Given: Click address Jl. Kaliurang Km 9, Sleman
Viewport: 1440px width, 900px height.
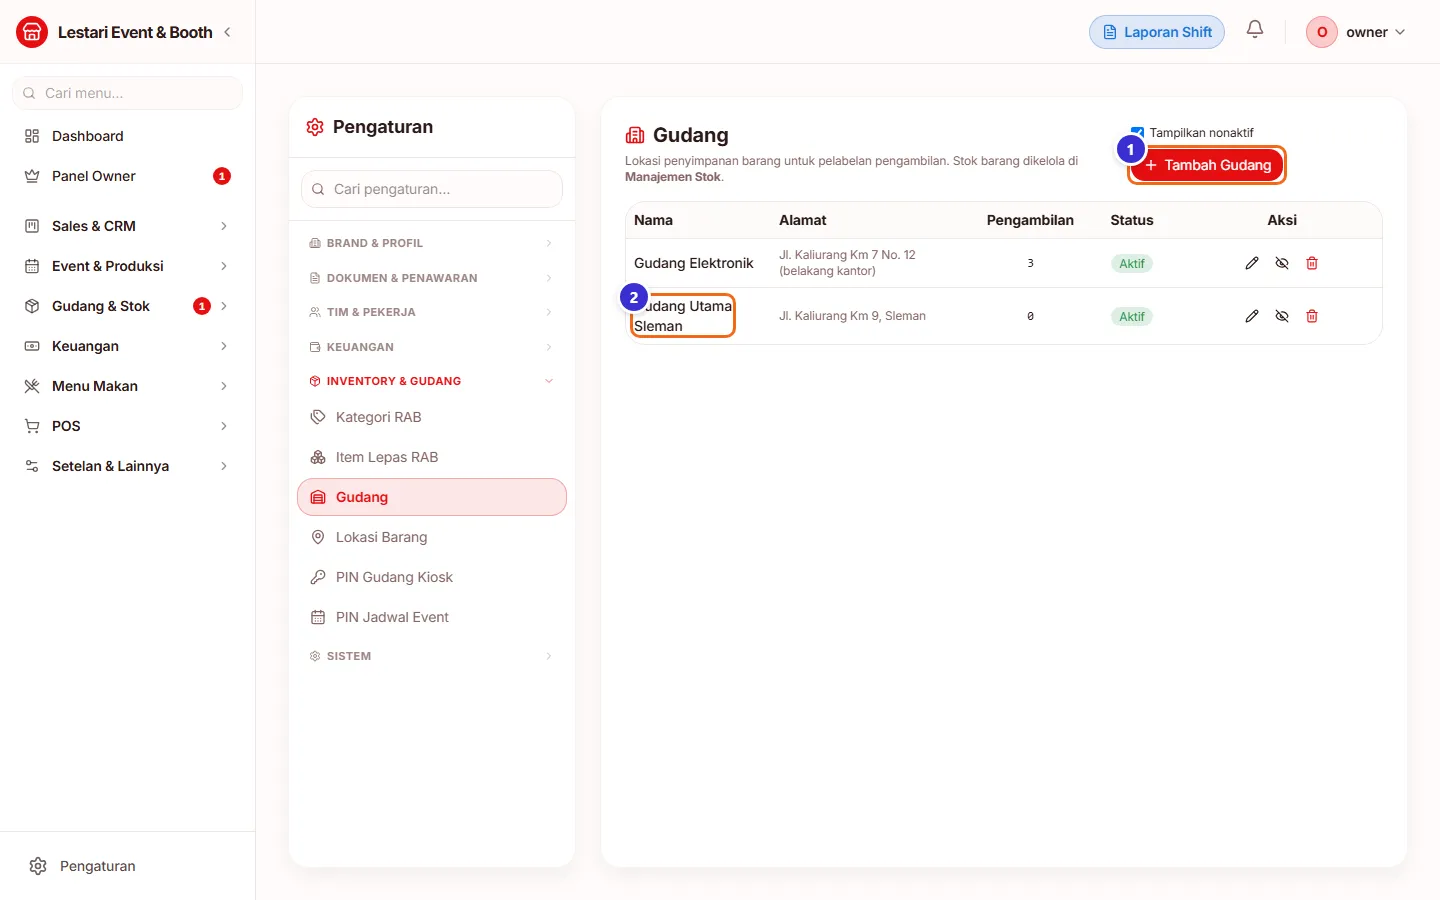Looking at the screenshot, I should (x=852, y=316).
